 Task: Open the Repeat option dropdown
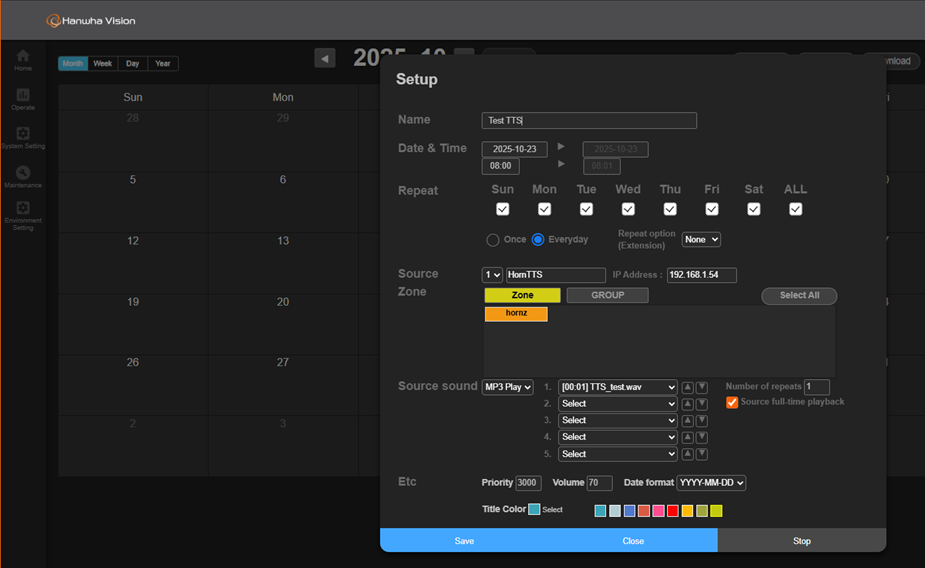(701, 240)
